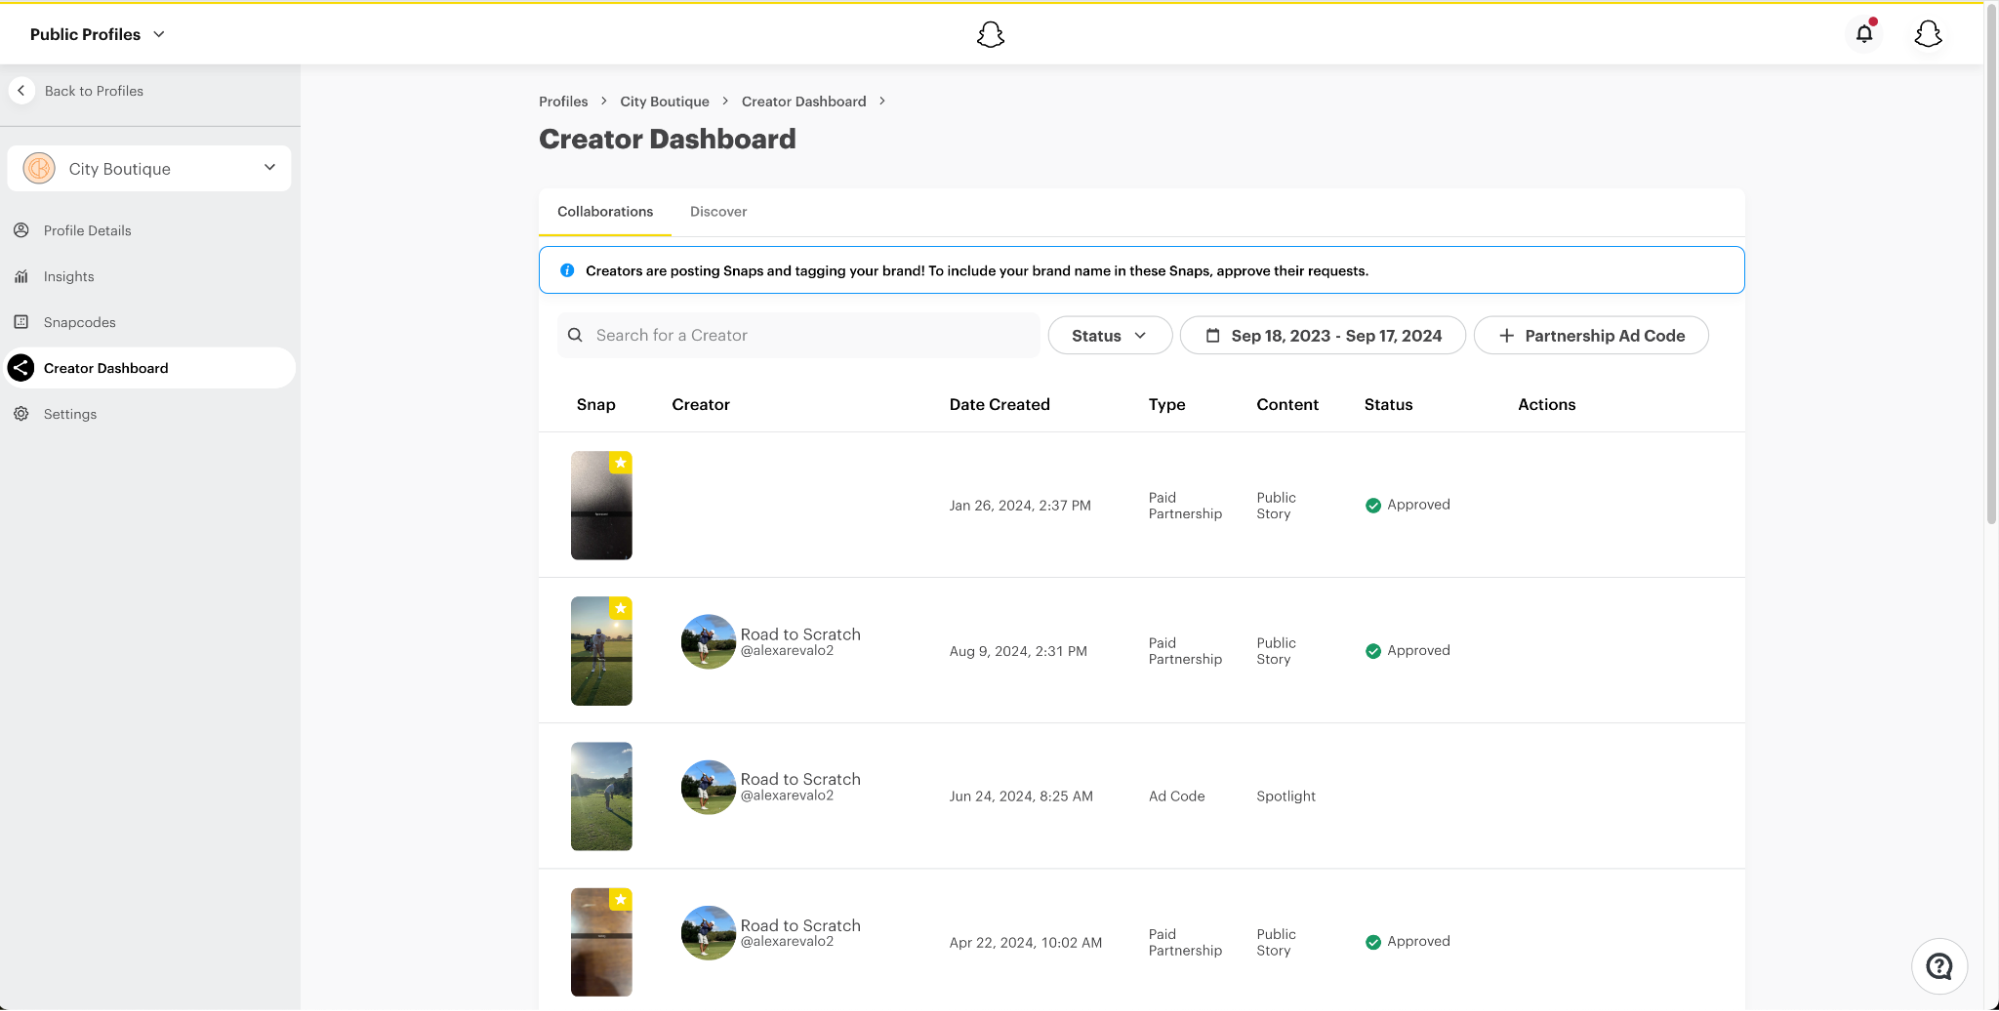Click the help chat icon
The width and height of the screenshot is (1999, 1011).
1939,966
